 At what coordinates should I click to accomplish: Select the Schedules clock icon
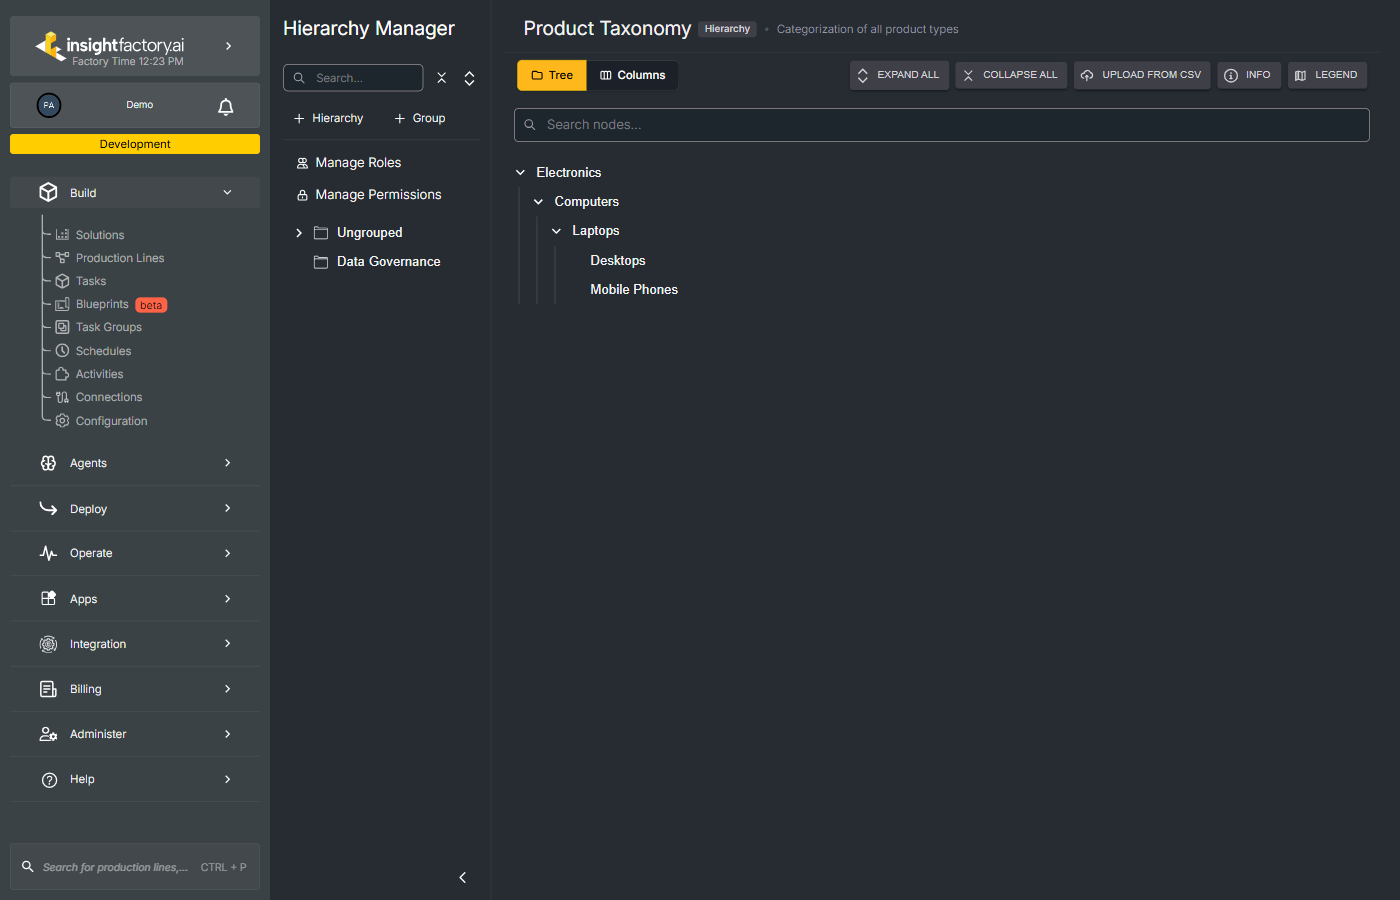60,350
